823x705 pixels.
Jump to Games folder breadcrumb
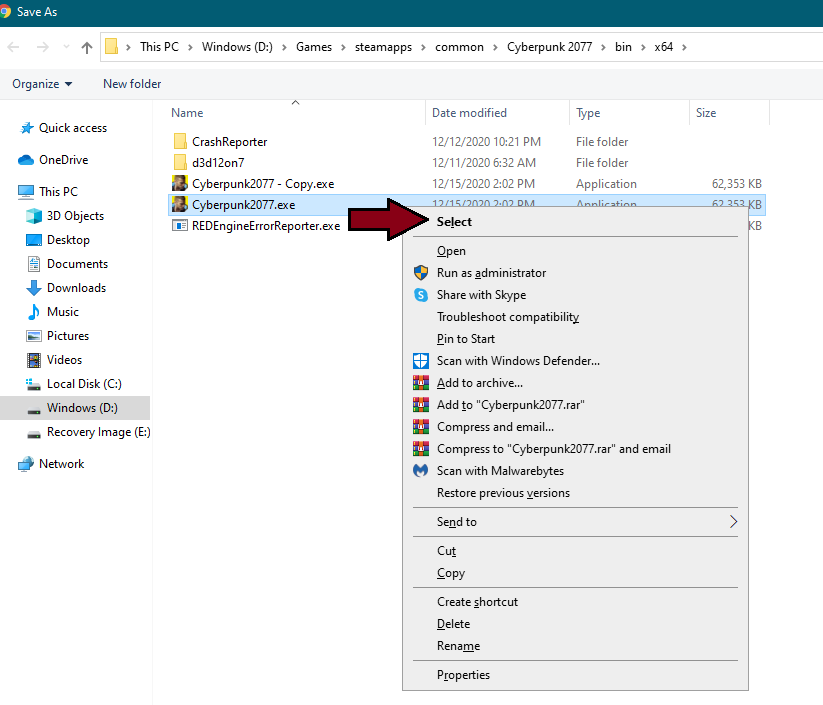314,47
